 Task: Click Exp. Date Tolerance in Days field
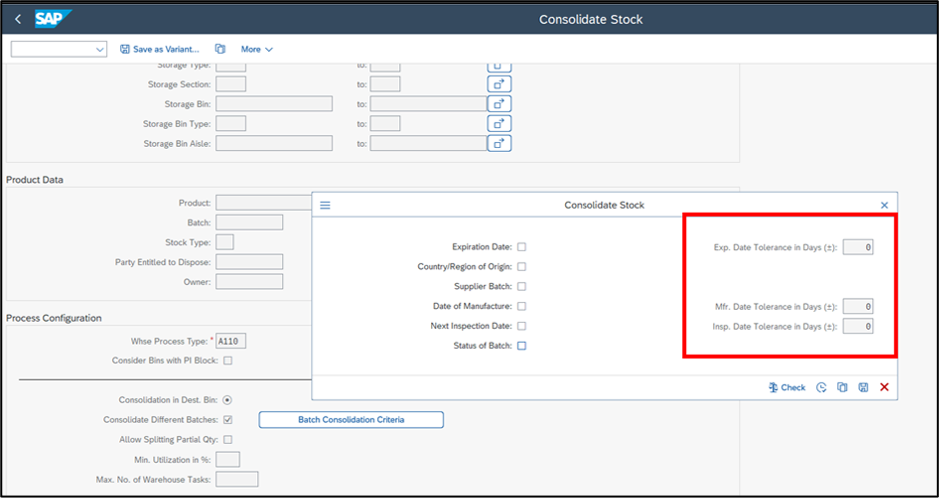tap(858, 247)
